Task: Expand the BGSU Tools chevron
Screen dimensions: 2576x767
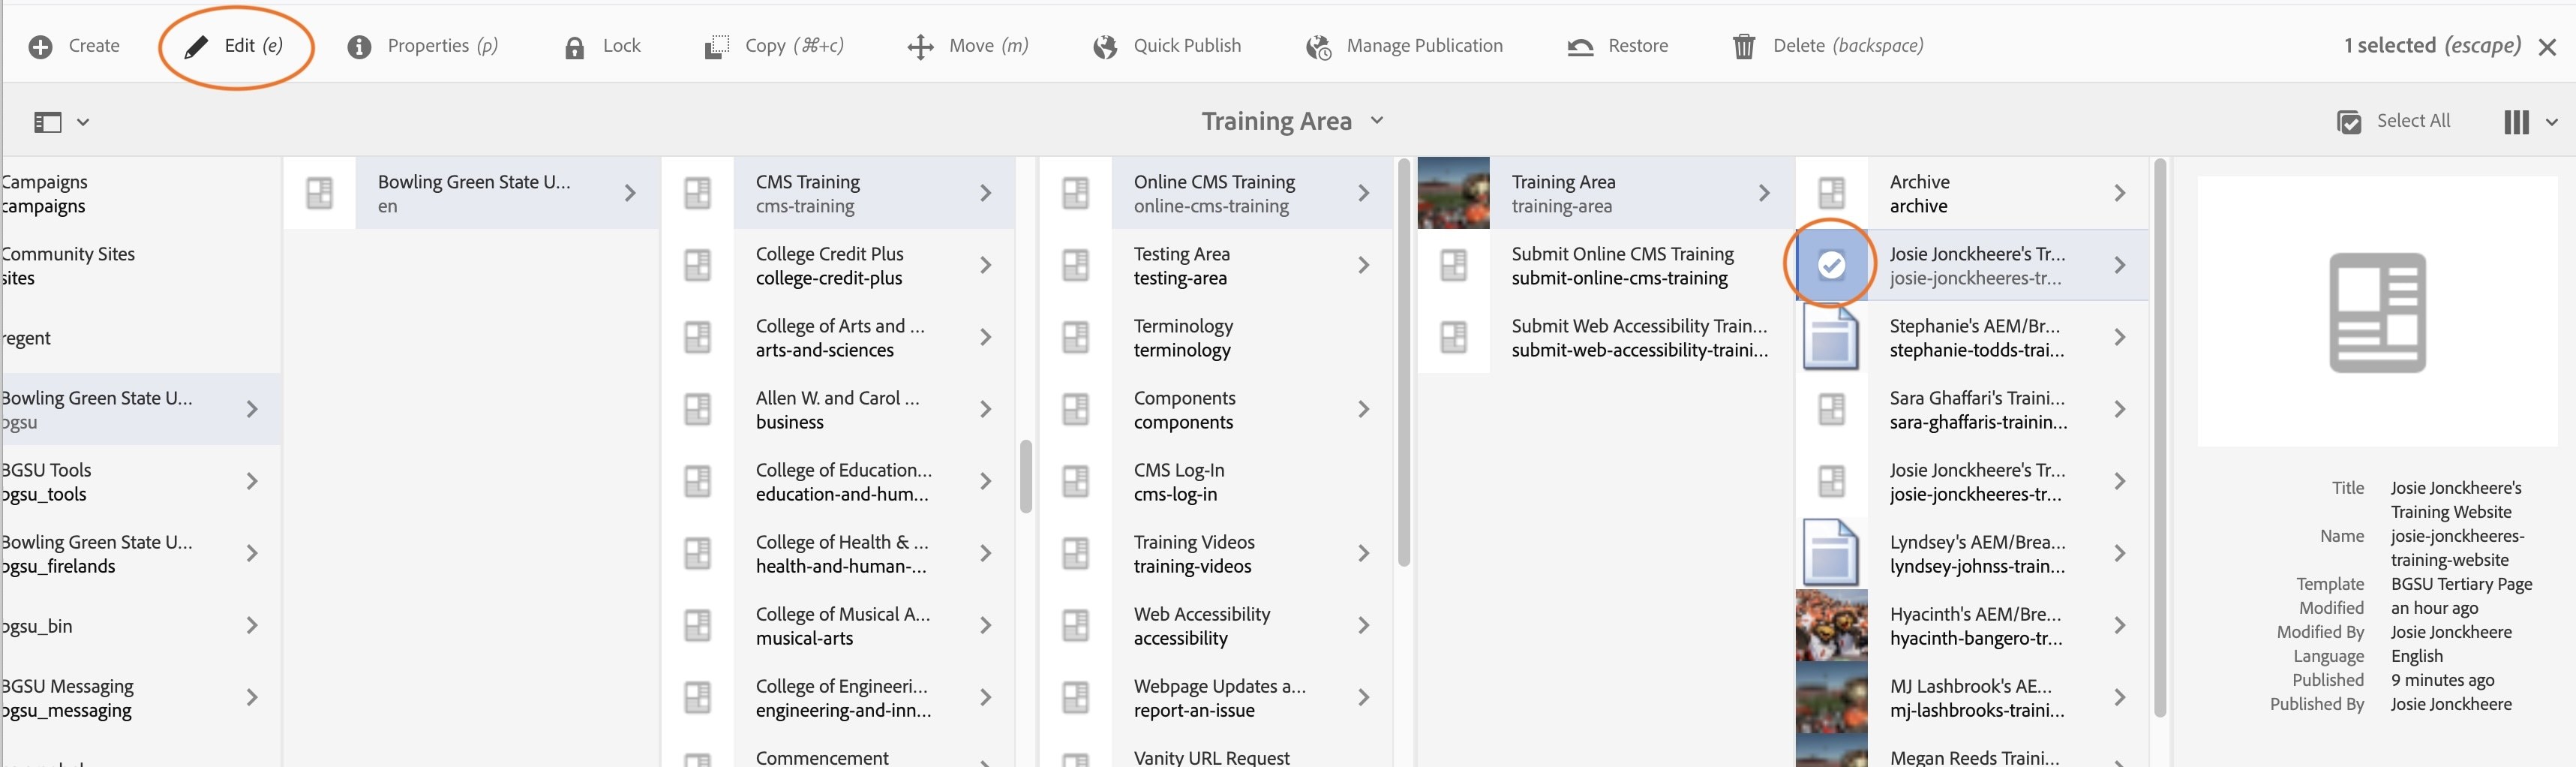Action: [252, 481]
